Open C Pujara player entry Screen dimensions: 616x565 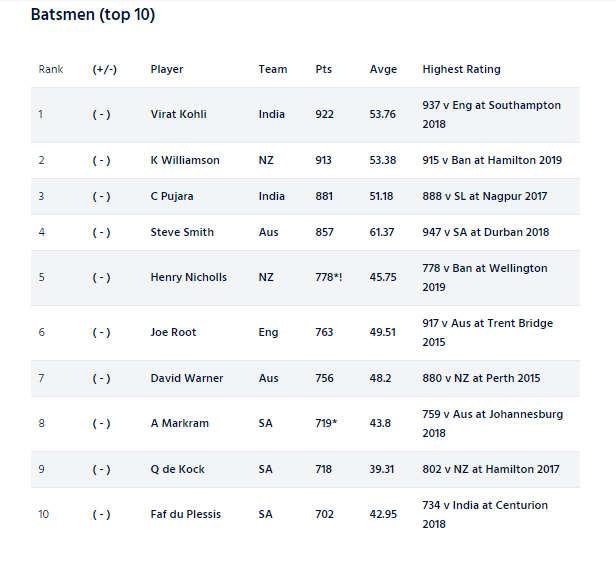tap(172, 196)
